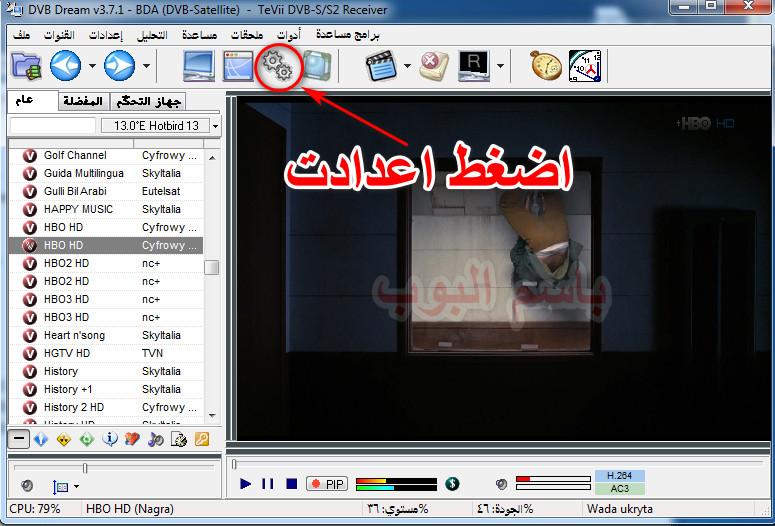The image size is (775, 526).
Task: Open the إعدادات menu
Action: coord(106,35)
